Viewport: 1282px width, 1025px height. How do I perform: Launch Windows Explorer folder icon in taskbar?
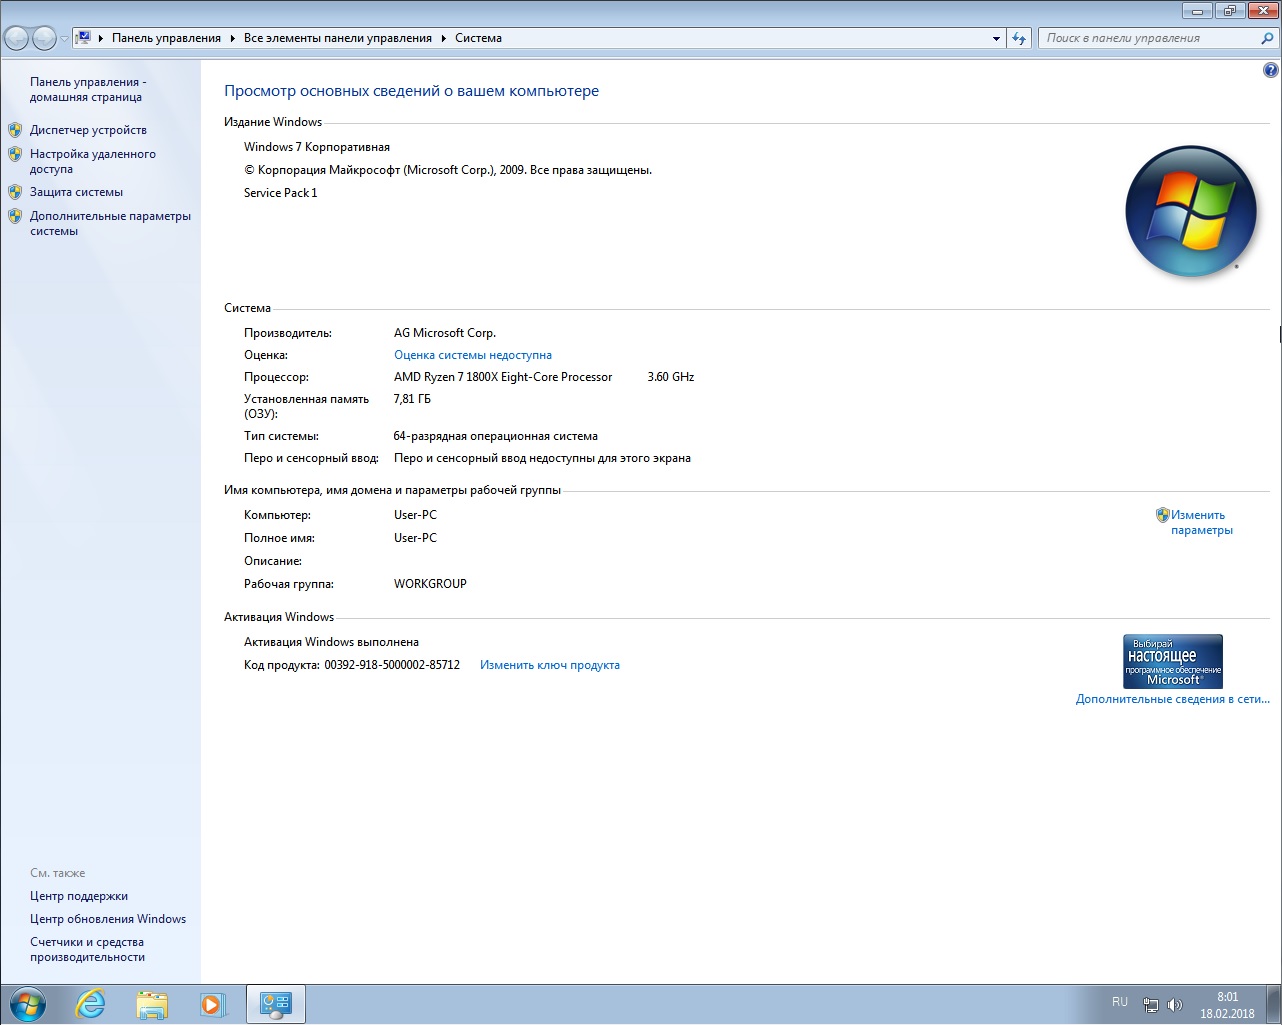click(152, 1004)
